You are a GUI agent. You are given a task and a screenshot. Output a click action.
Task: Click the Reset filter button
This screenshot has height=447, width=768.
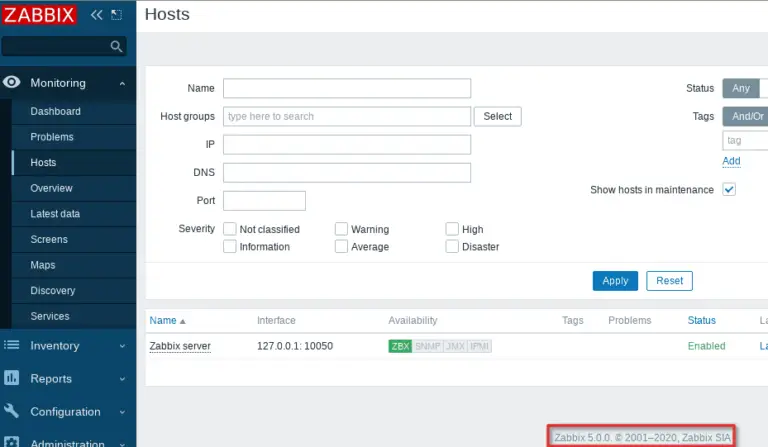tap(669, 281)
